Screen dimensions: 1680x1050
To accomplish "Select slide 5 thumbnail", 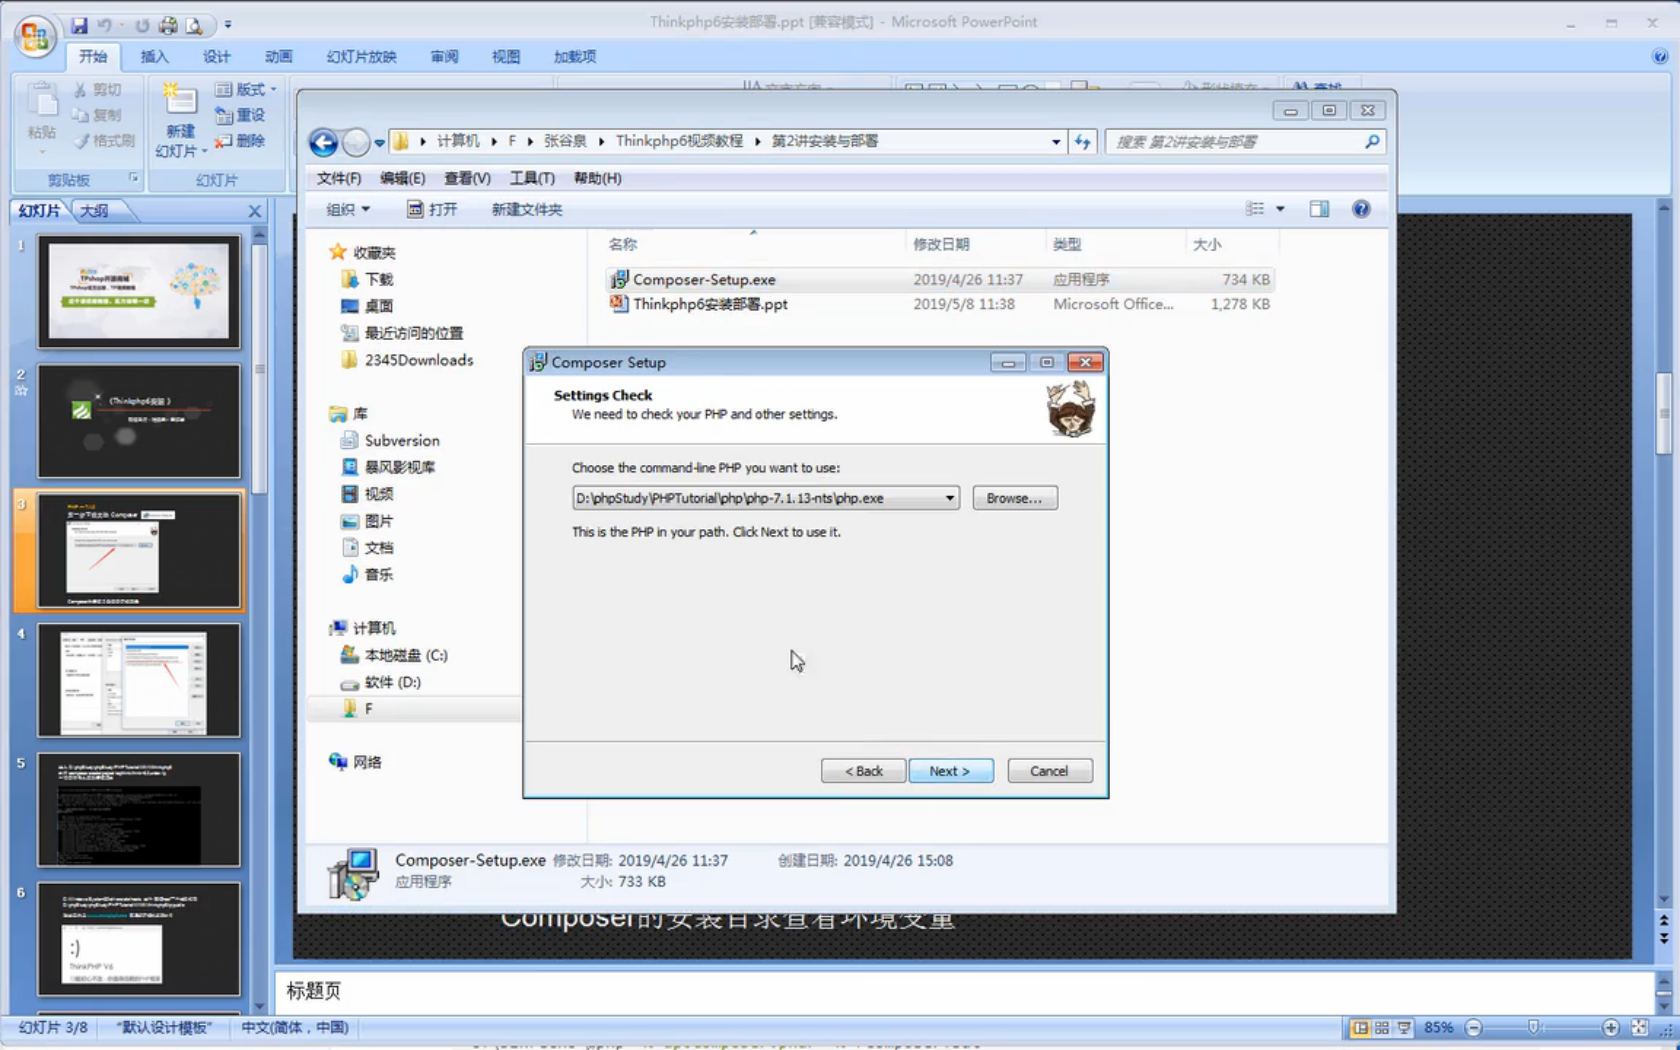I will coord(139,810).
